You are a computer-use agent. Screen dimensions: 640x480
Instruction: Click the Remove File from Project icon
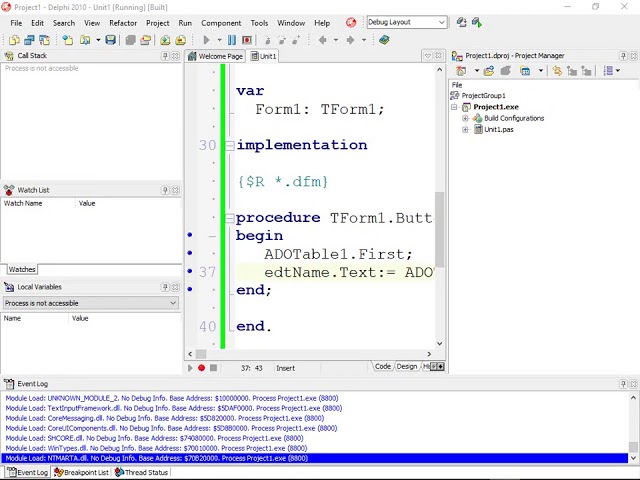pyautogui.click(x=180, y=40)
